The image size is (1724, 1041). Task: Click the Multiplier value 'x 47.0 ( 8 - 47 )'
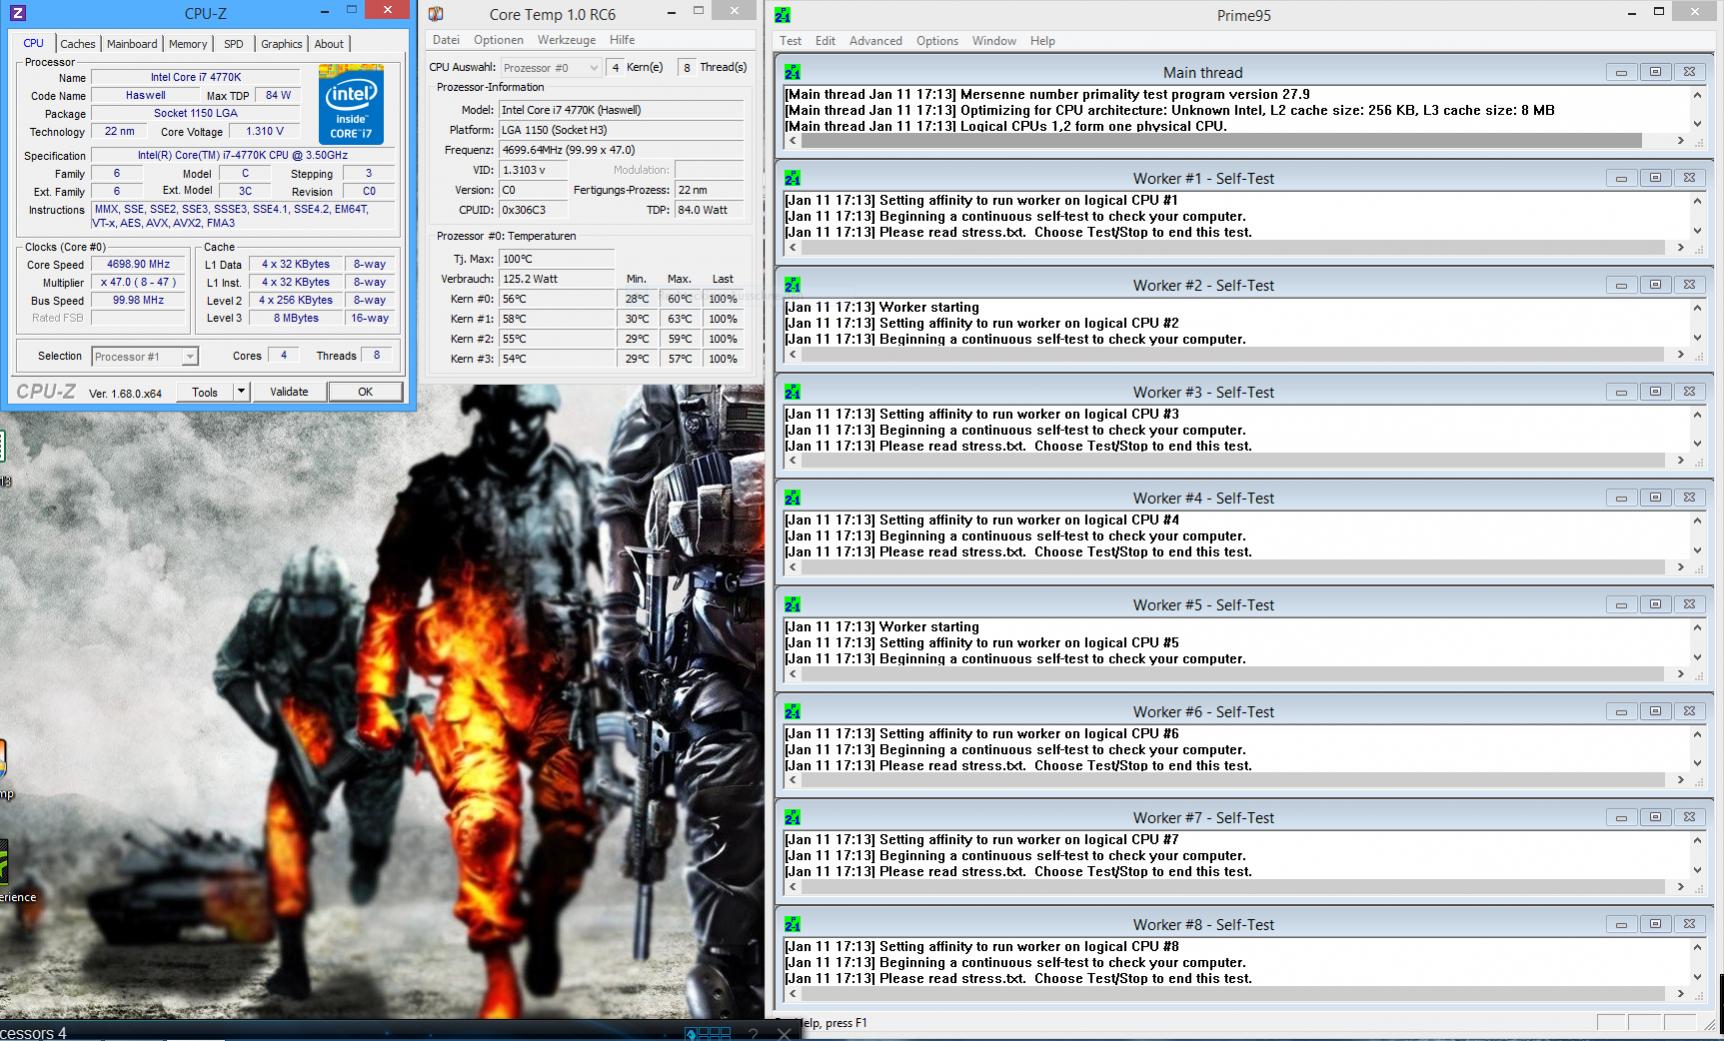click(x=139, y=282)
